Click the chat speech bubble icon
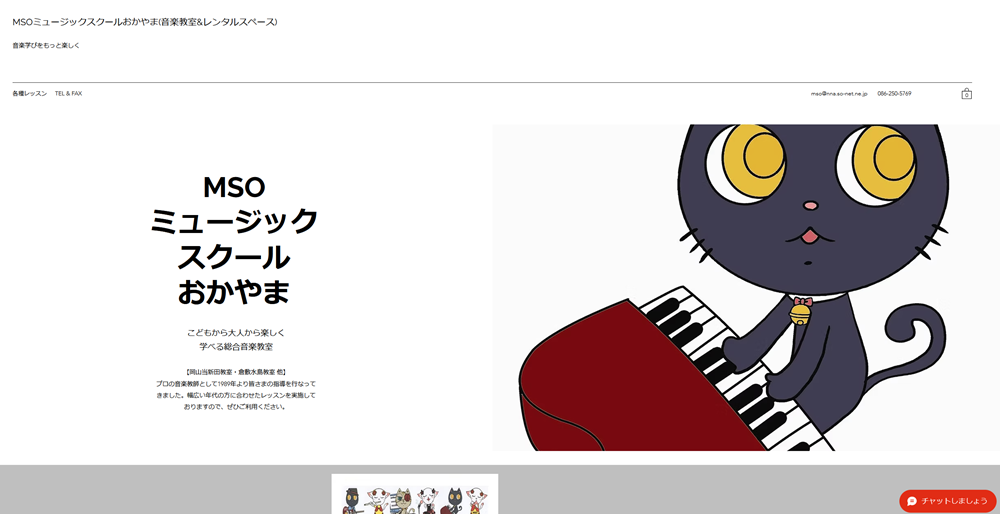The height and width of the screenshot is (514, 1000). click(911, 501)
